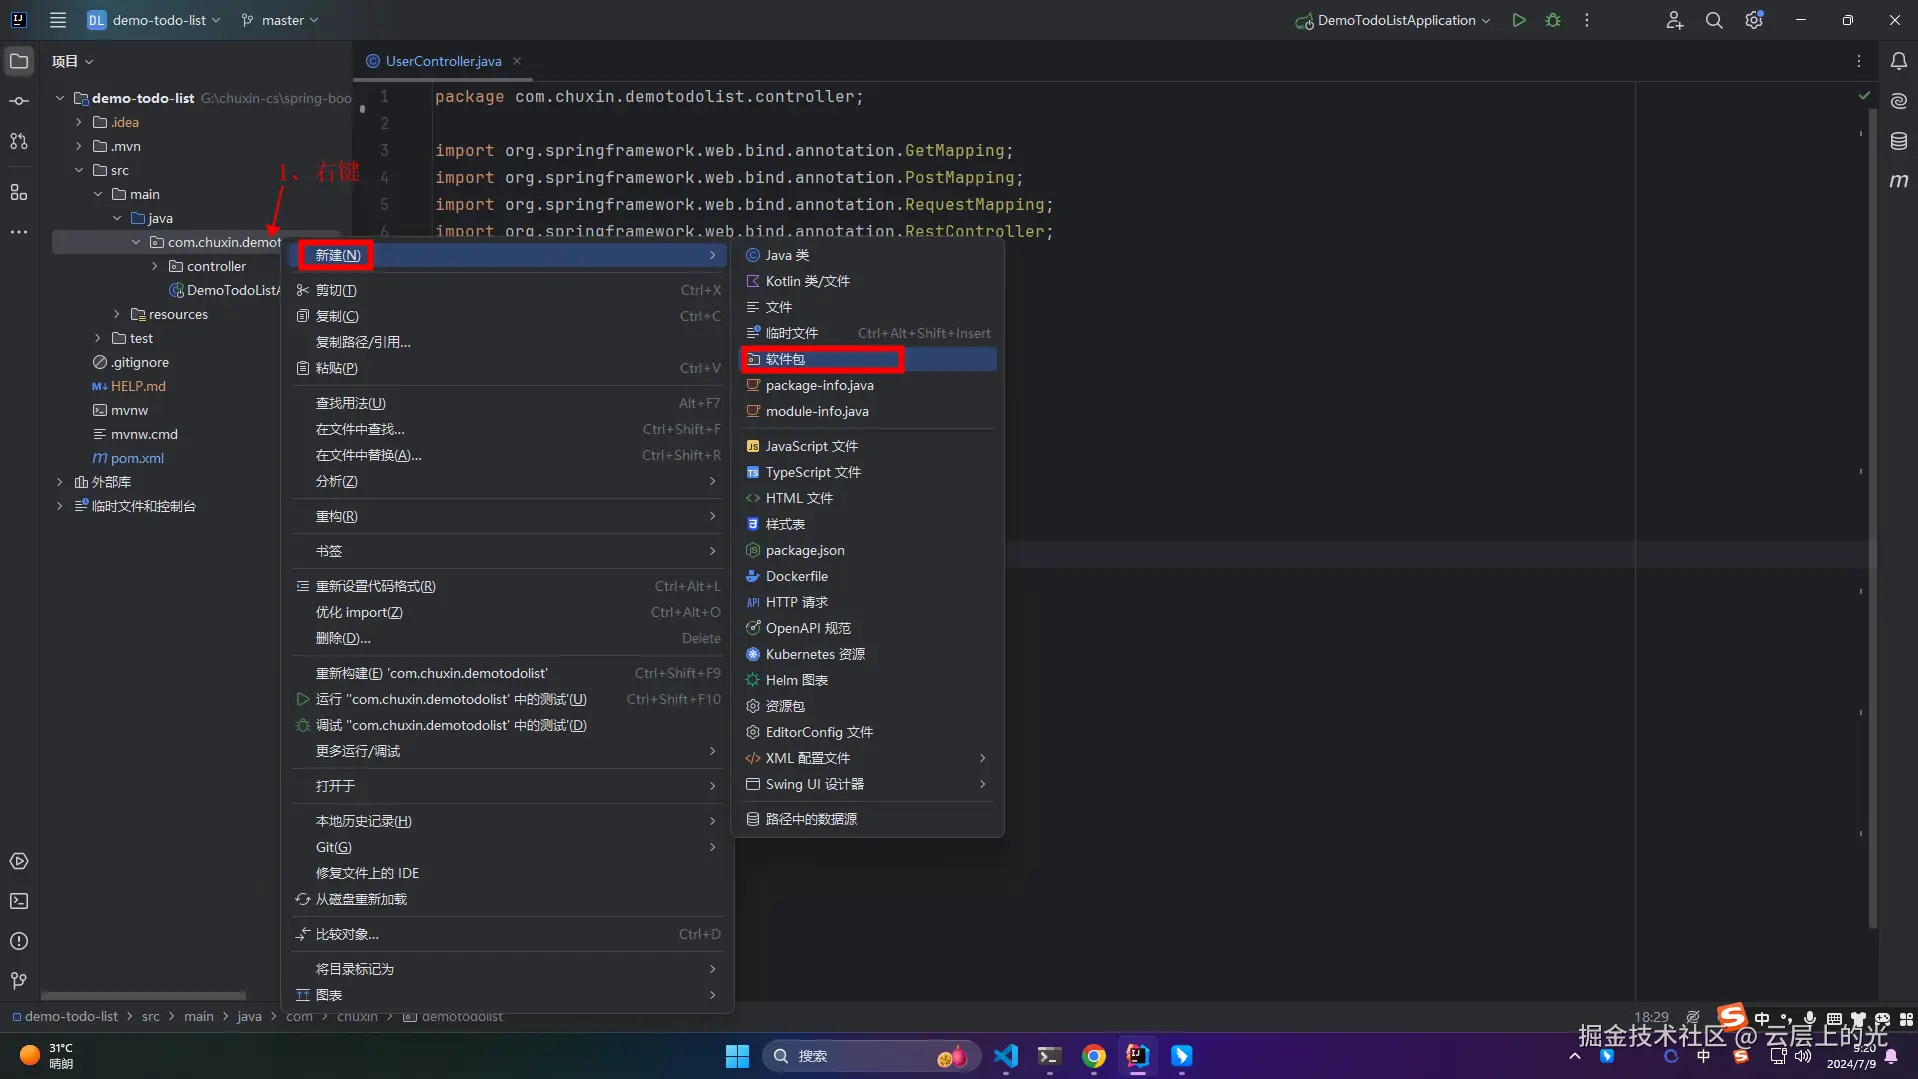
Task: Open Search Everywhere magnifier
Action: point(1714,20)
